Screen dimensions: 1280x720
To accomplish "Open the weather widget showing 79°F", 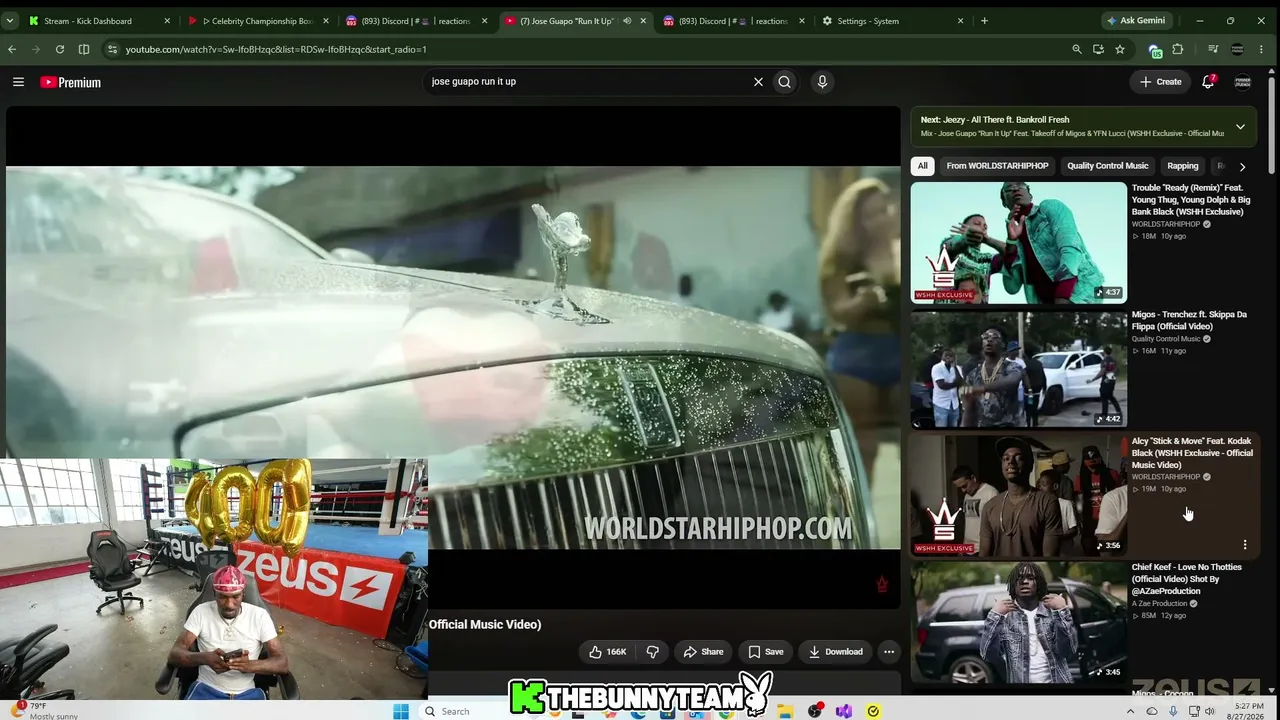I will [45, 711].
